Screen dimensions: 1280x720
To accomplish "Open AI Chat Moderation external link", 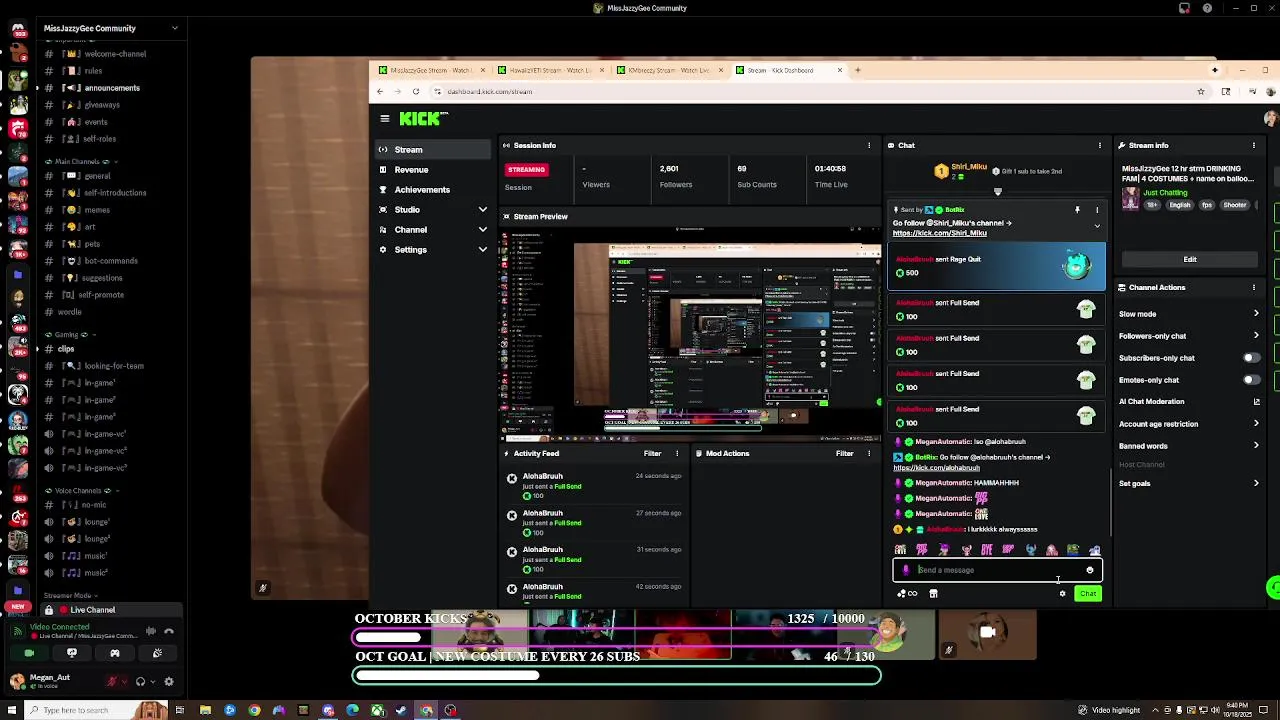I will point(1256,402).
